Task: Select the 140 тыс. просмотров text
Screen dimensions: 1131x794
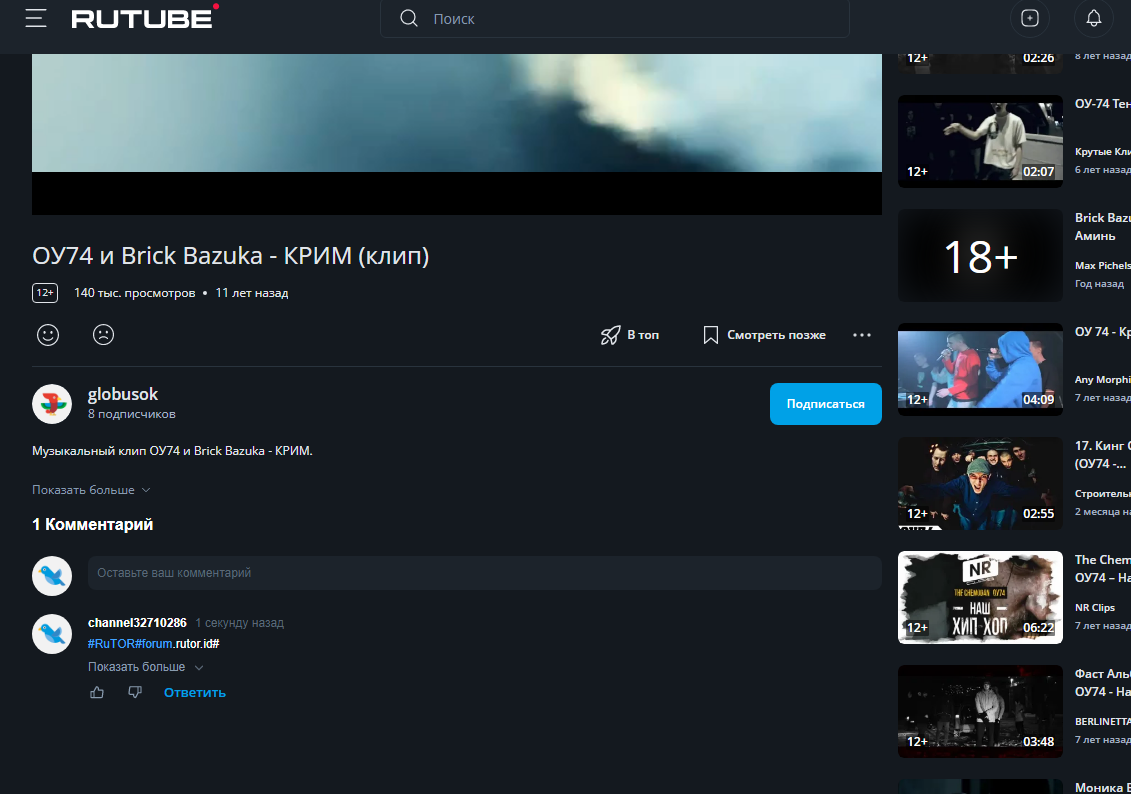Action: pyautogui.click(x=134, y=293)
